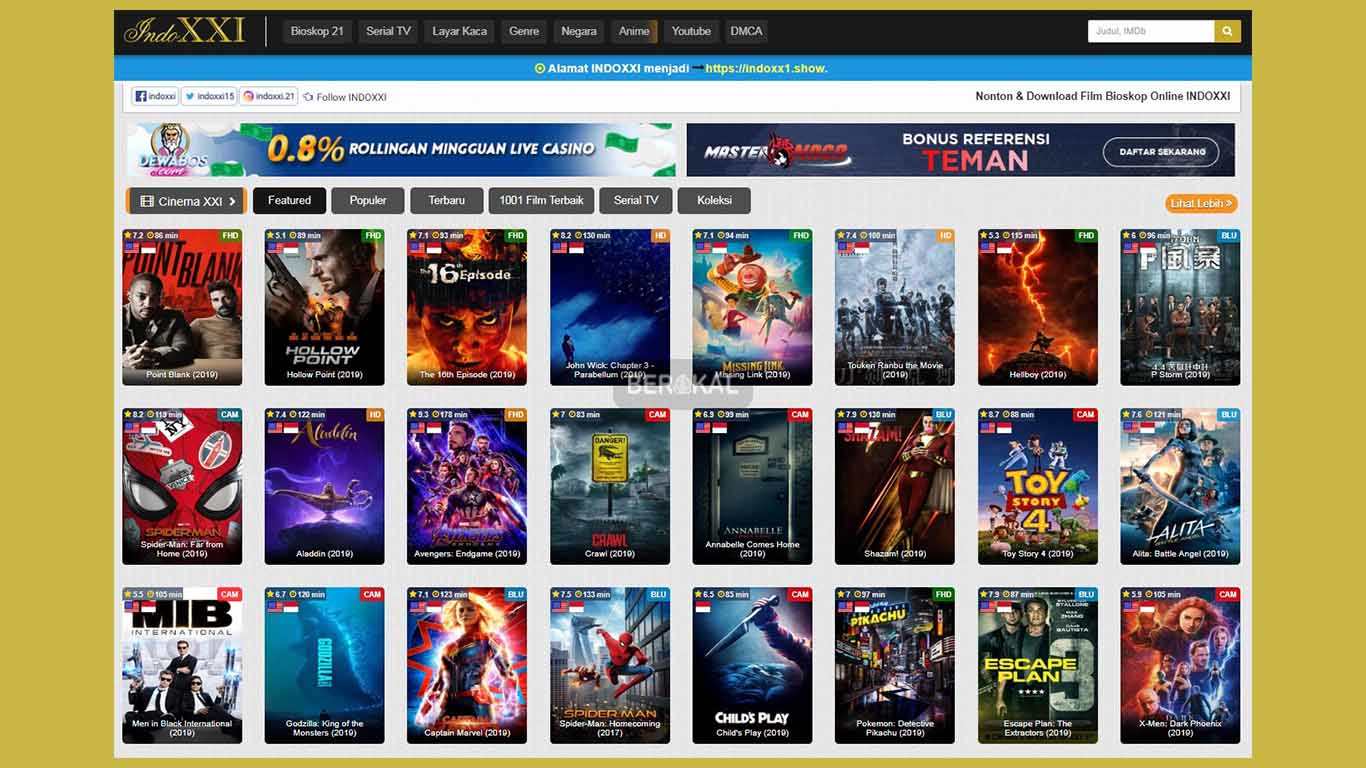Open Alita: Battle Angel poster
Screen dimensions: 1366x768
[x=1180, y=486]
